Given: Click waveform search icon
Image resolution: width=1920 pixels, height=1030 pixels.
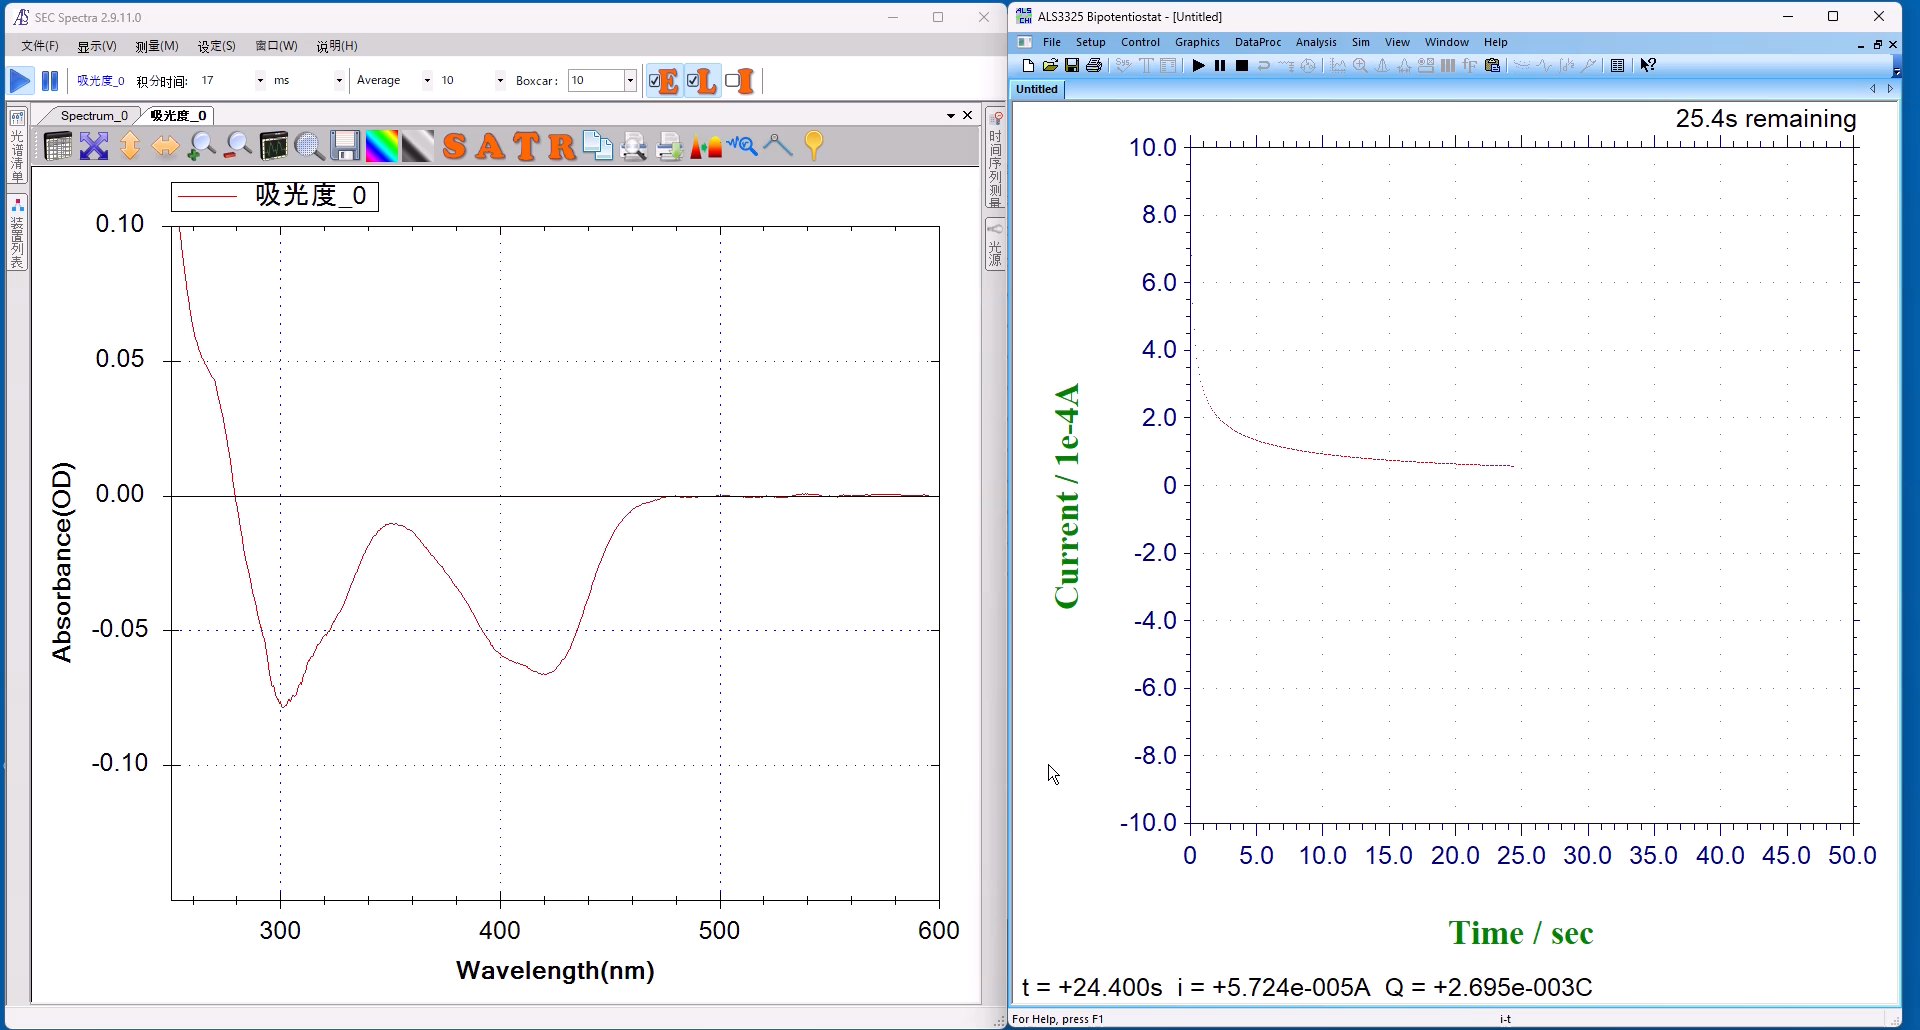Looking at the screenshot, I should coord(742,146).
